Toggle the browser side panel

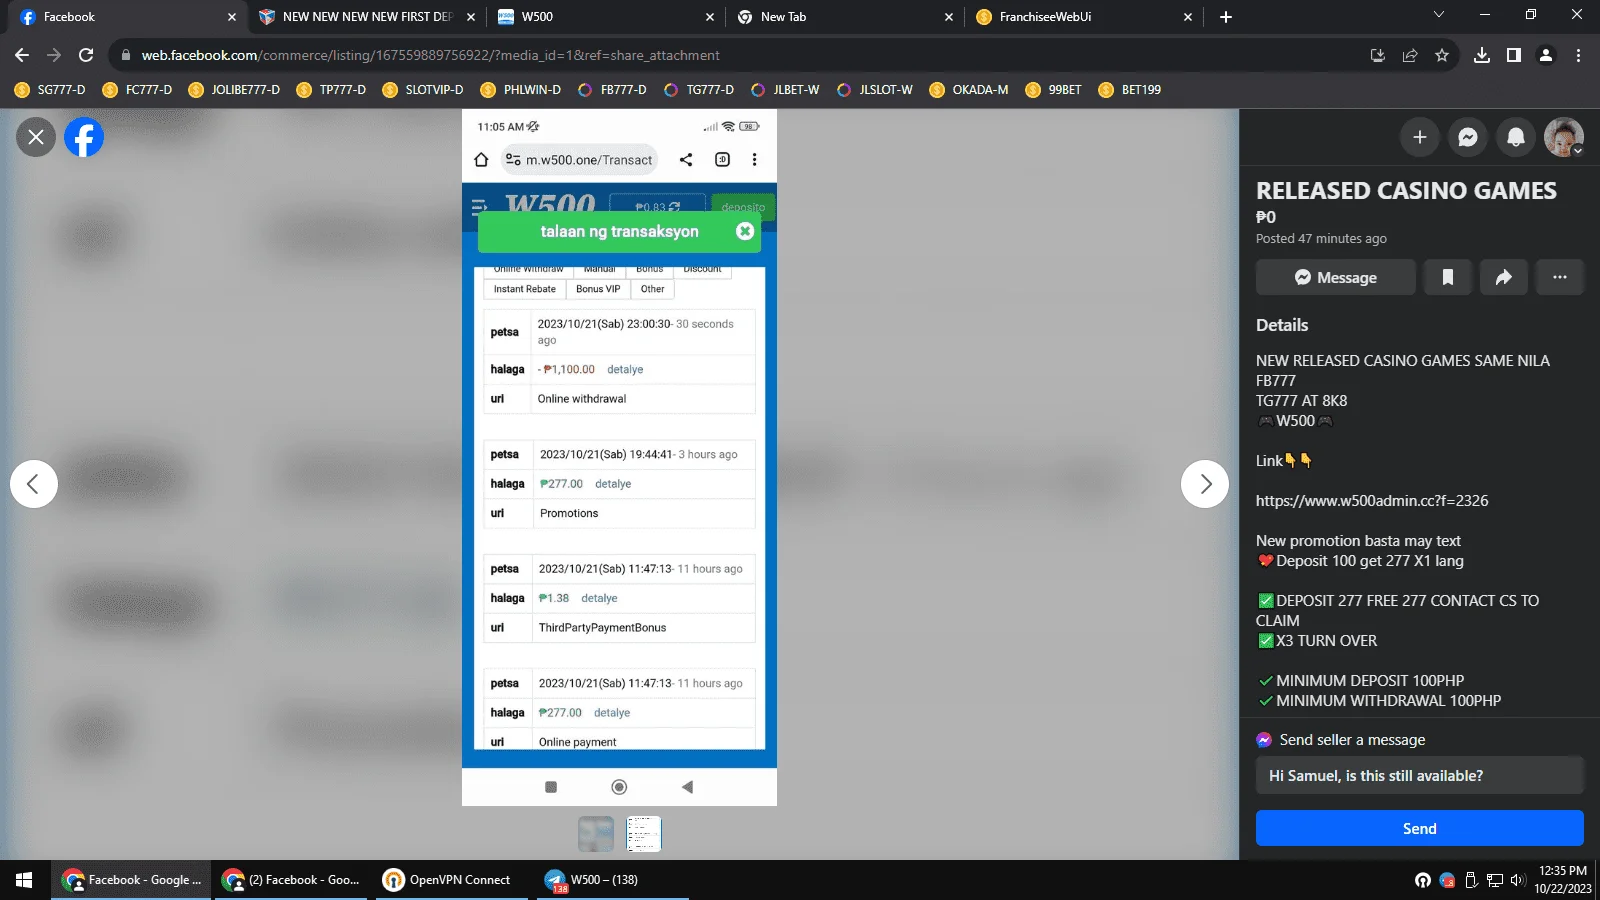(1514, 55)
